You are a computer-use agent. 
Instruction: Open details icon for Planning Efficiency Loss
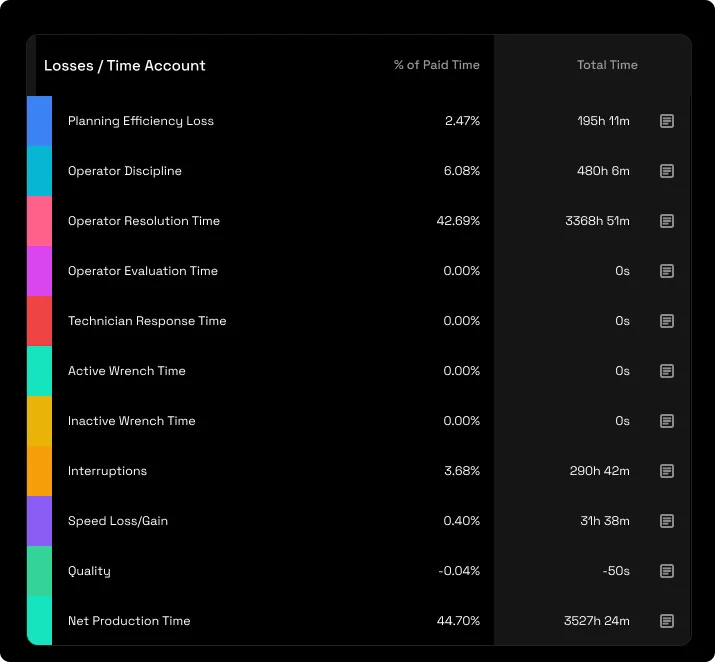click(667, 121)
